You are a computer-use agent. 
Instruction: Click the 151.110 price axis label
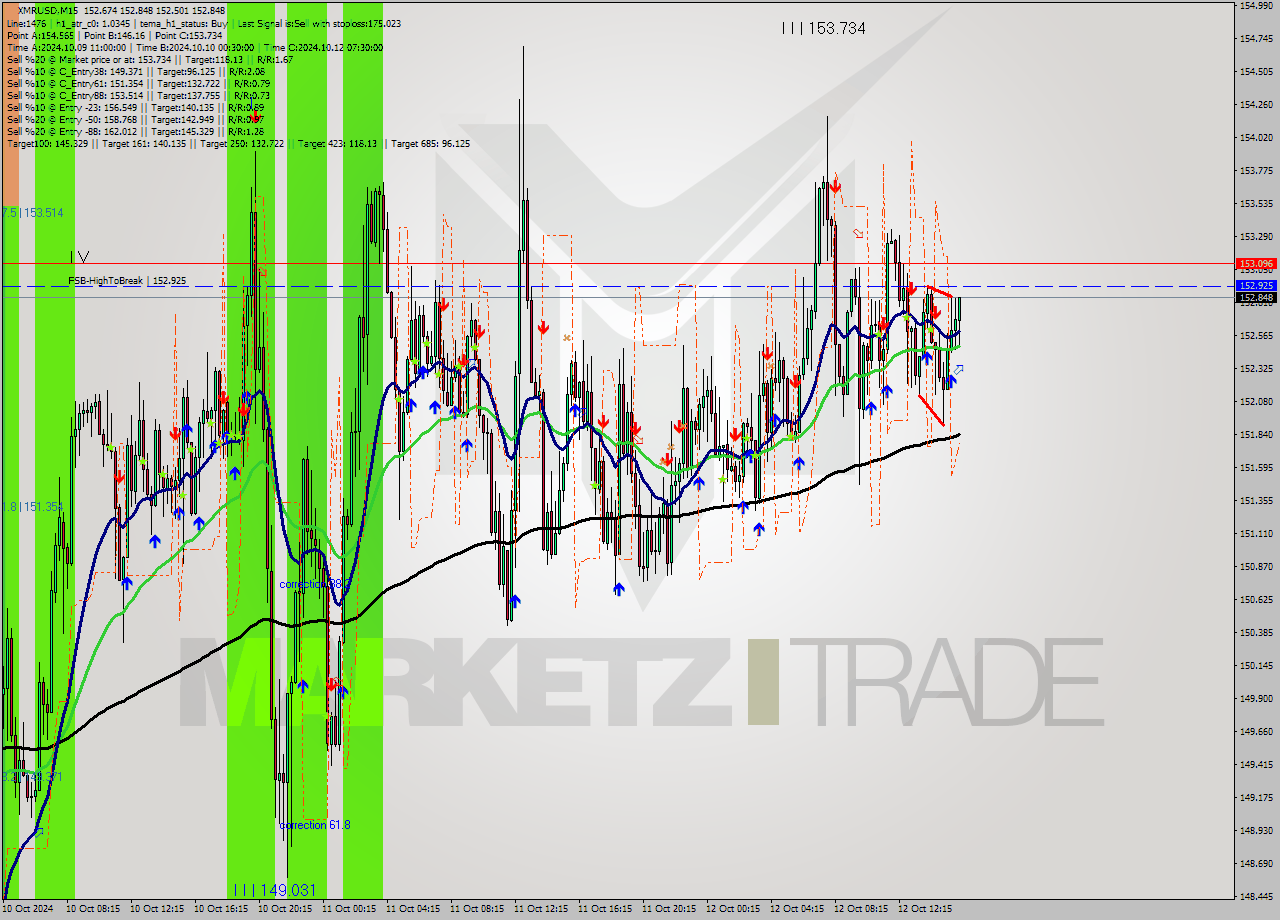click(x=1256, y=533)
